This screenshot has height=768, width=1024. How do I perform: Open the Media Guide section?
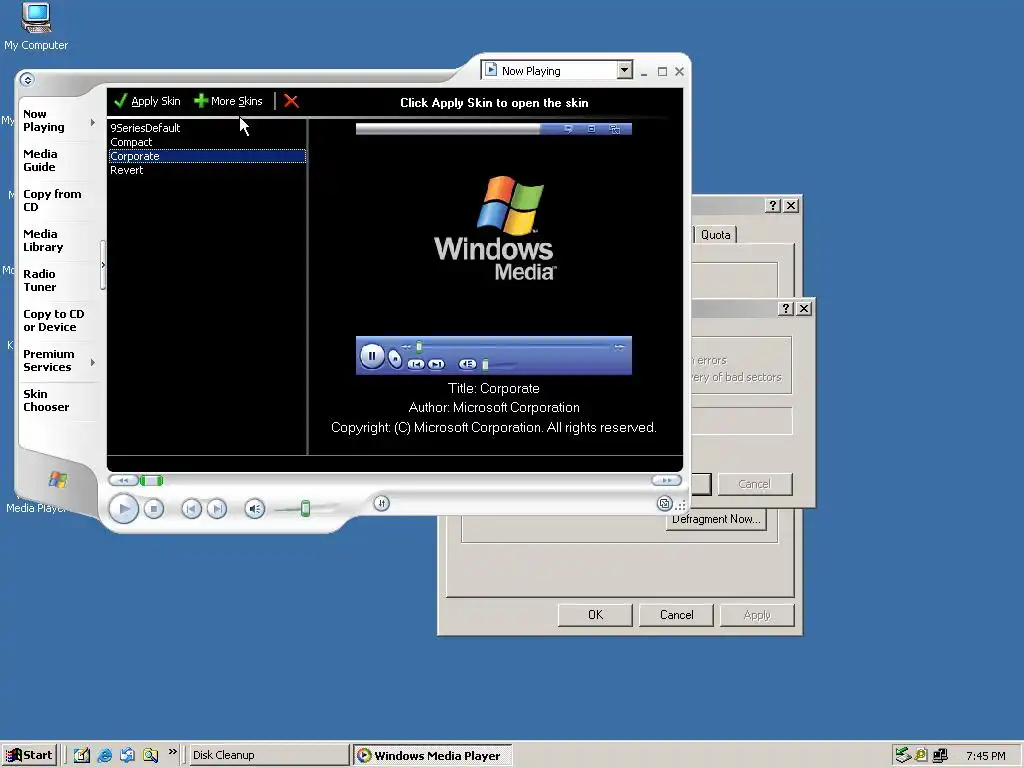40,161
